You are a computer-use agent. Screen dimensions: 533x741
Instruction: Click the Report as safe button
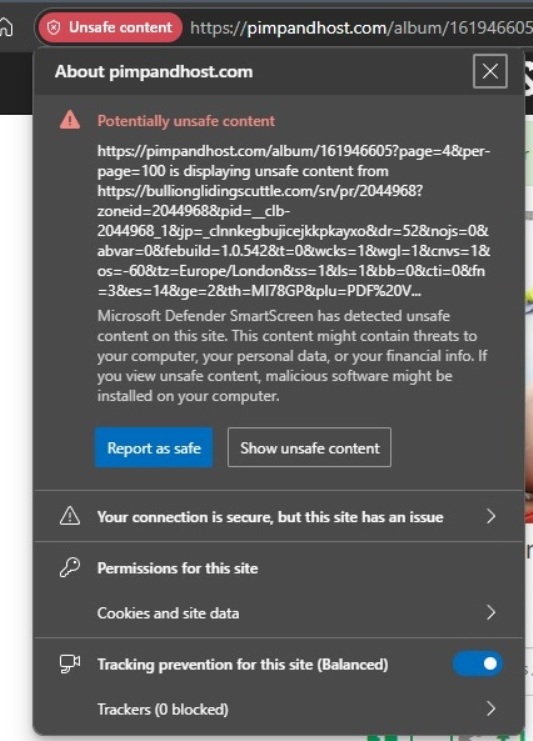(154, 448)
